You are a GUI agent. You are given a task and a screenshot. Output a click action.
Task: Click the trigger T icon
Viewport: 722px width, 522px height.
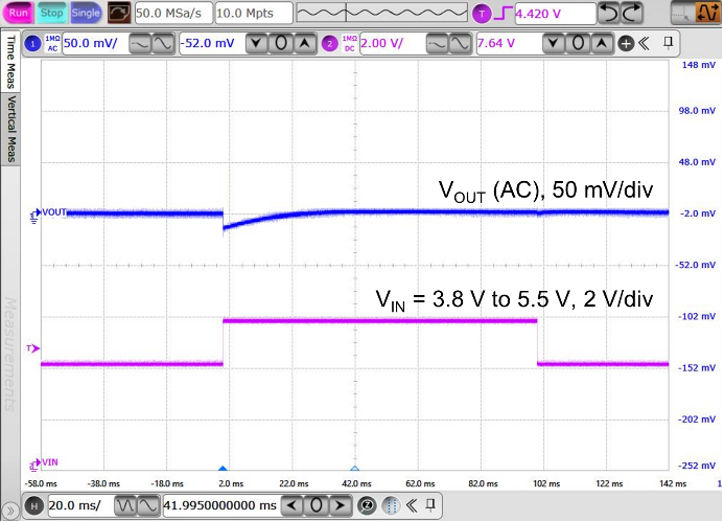[x=483, y=13]
